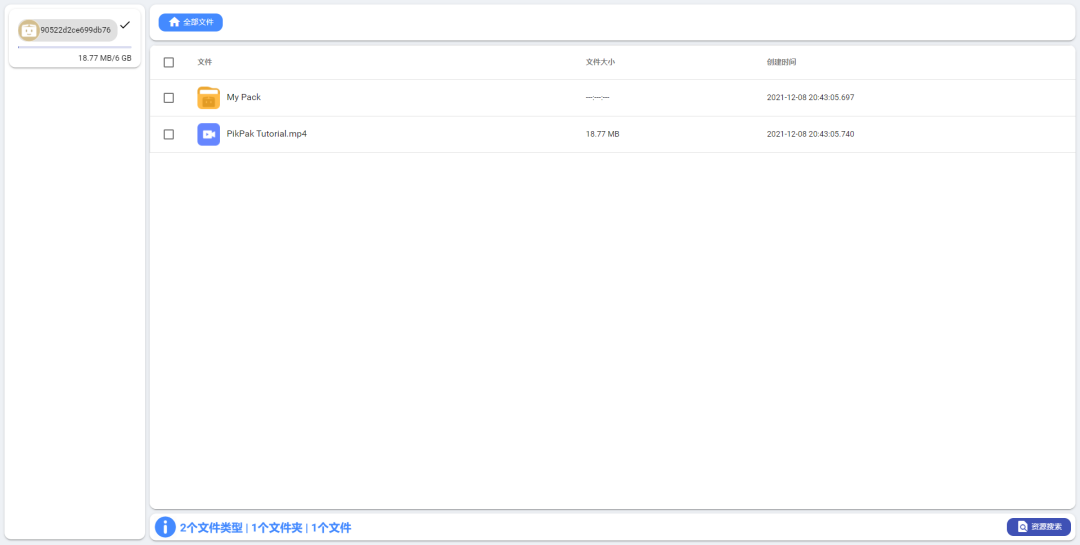This screenshot has width=1080, height=545.
Task: Click the 2个文件类型 status summary text
Action: click(211, 528)
